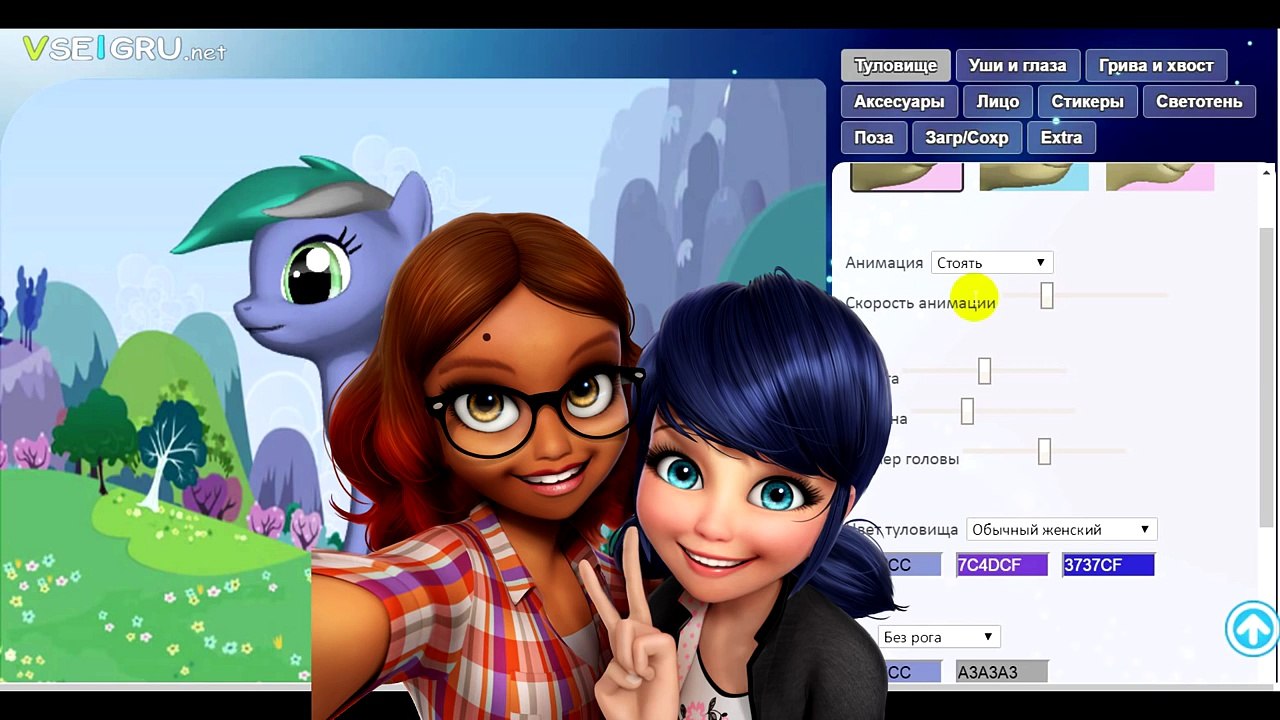This screenshot has height=720, width=1280.
Task: Pick the 7C4DCF body color swatch
Action: pyautogui.click(x=1002, y=565)
